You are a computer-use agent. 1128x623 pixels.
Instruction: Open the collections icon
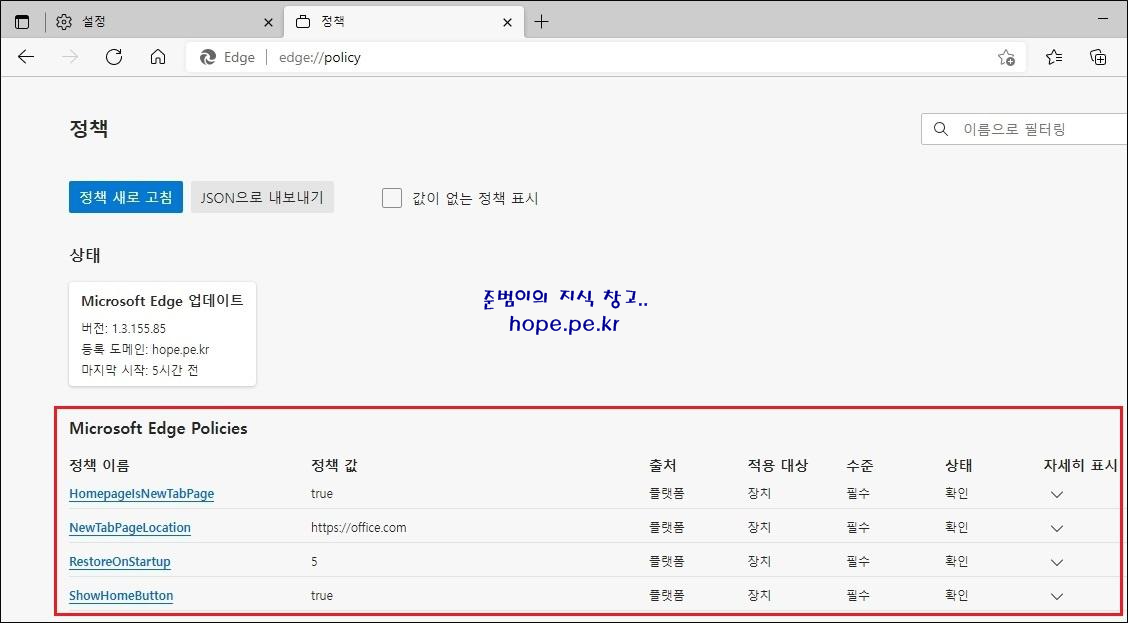[x=1098, y=58]
